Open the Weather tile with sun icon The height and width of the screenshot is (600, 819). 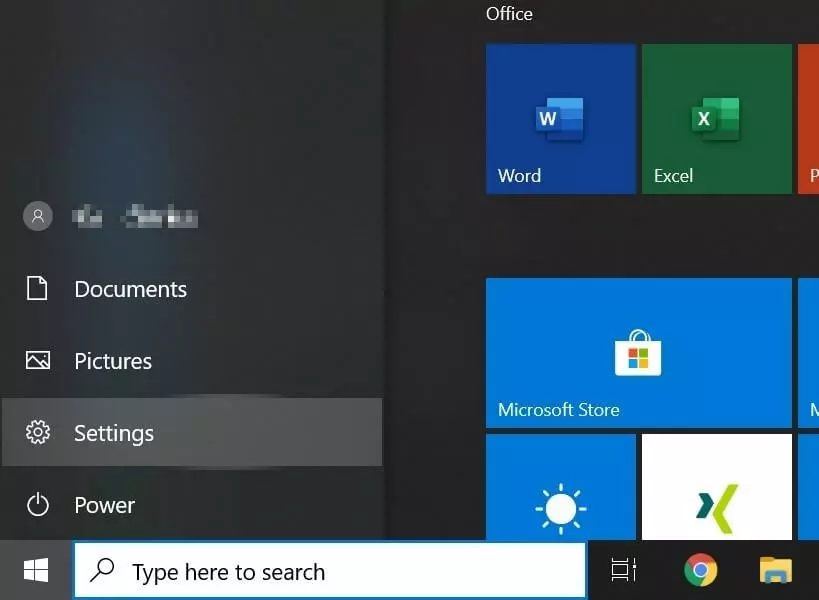click(x=560, y=487)
